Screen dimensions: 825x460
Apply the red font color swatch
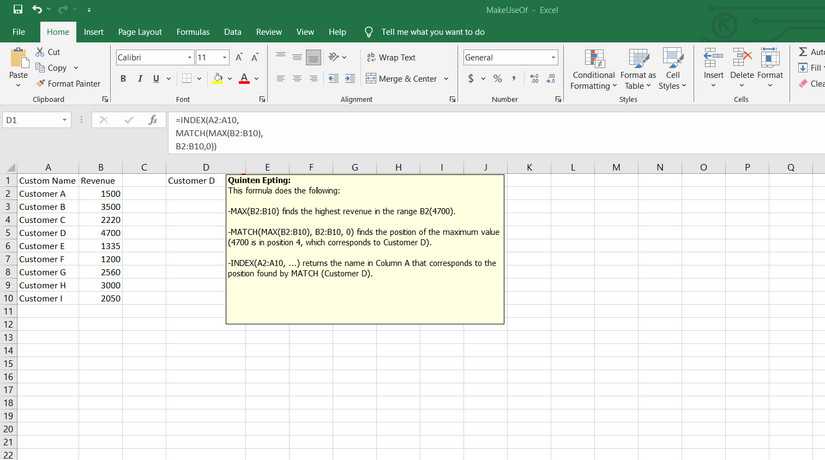(243, 79)
